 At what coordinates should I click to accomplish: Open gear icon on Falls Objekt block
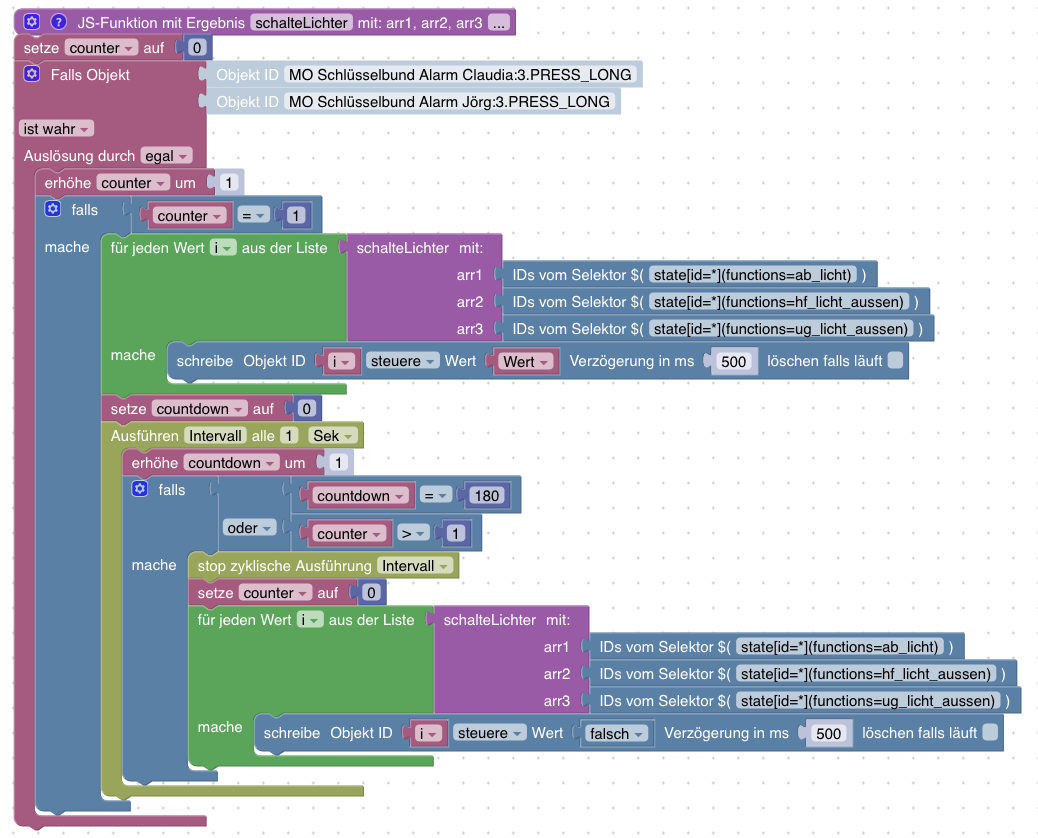(32, 73)
